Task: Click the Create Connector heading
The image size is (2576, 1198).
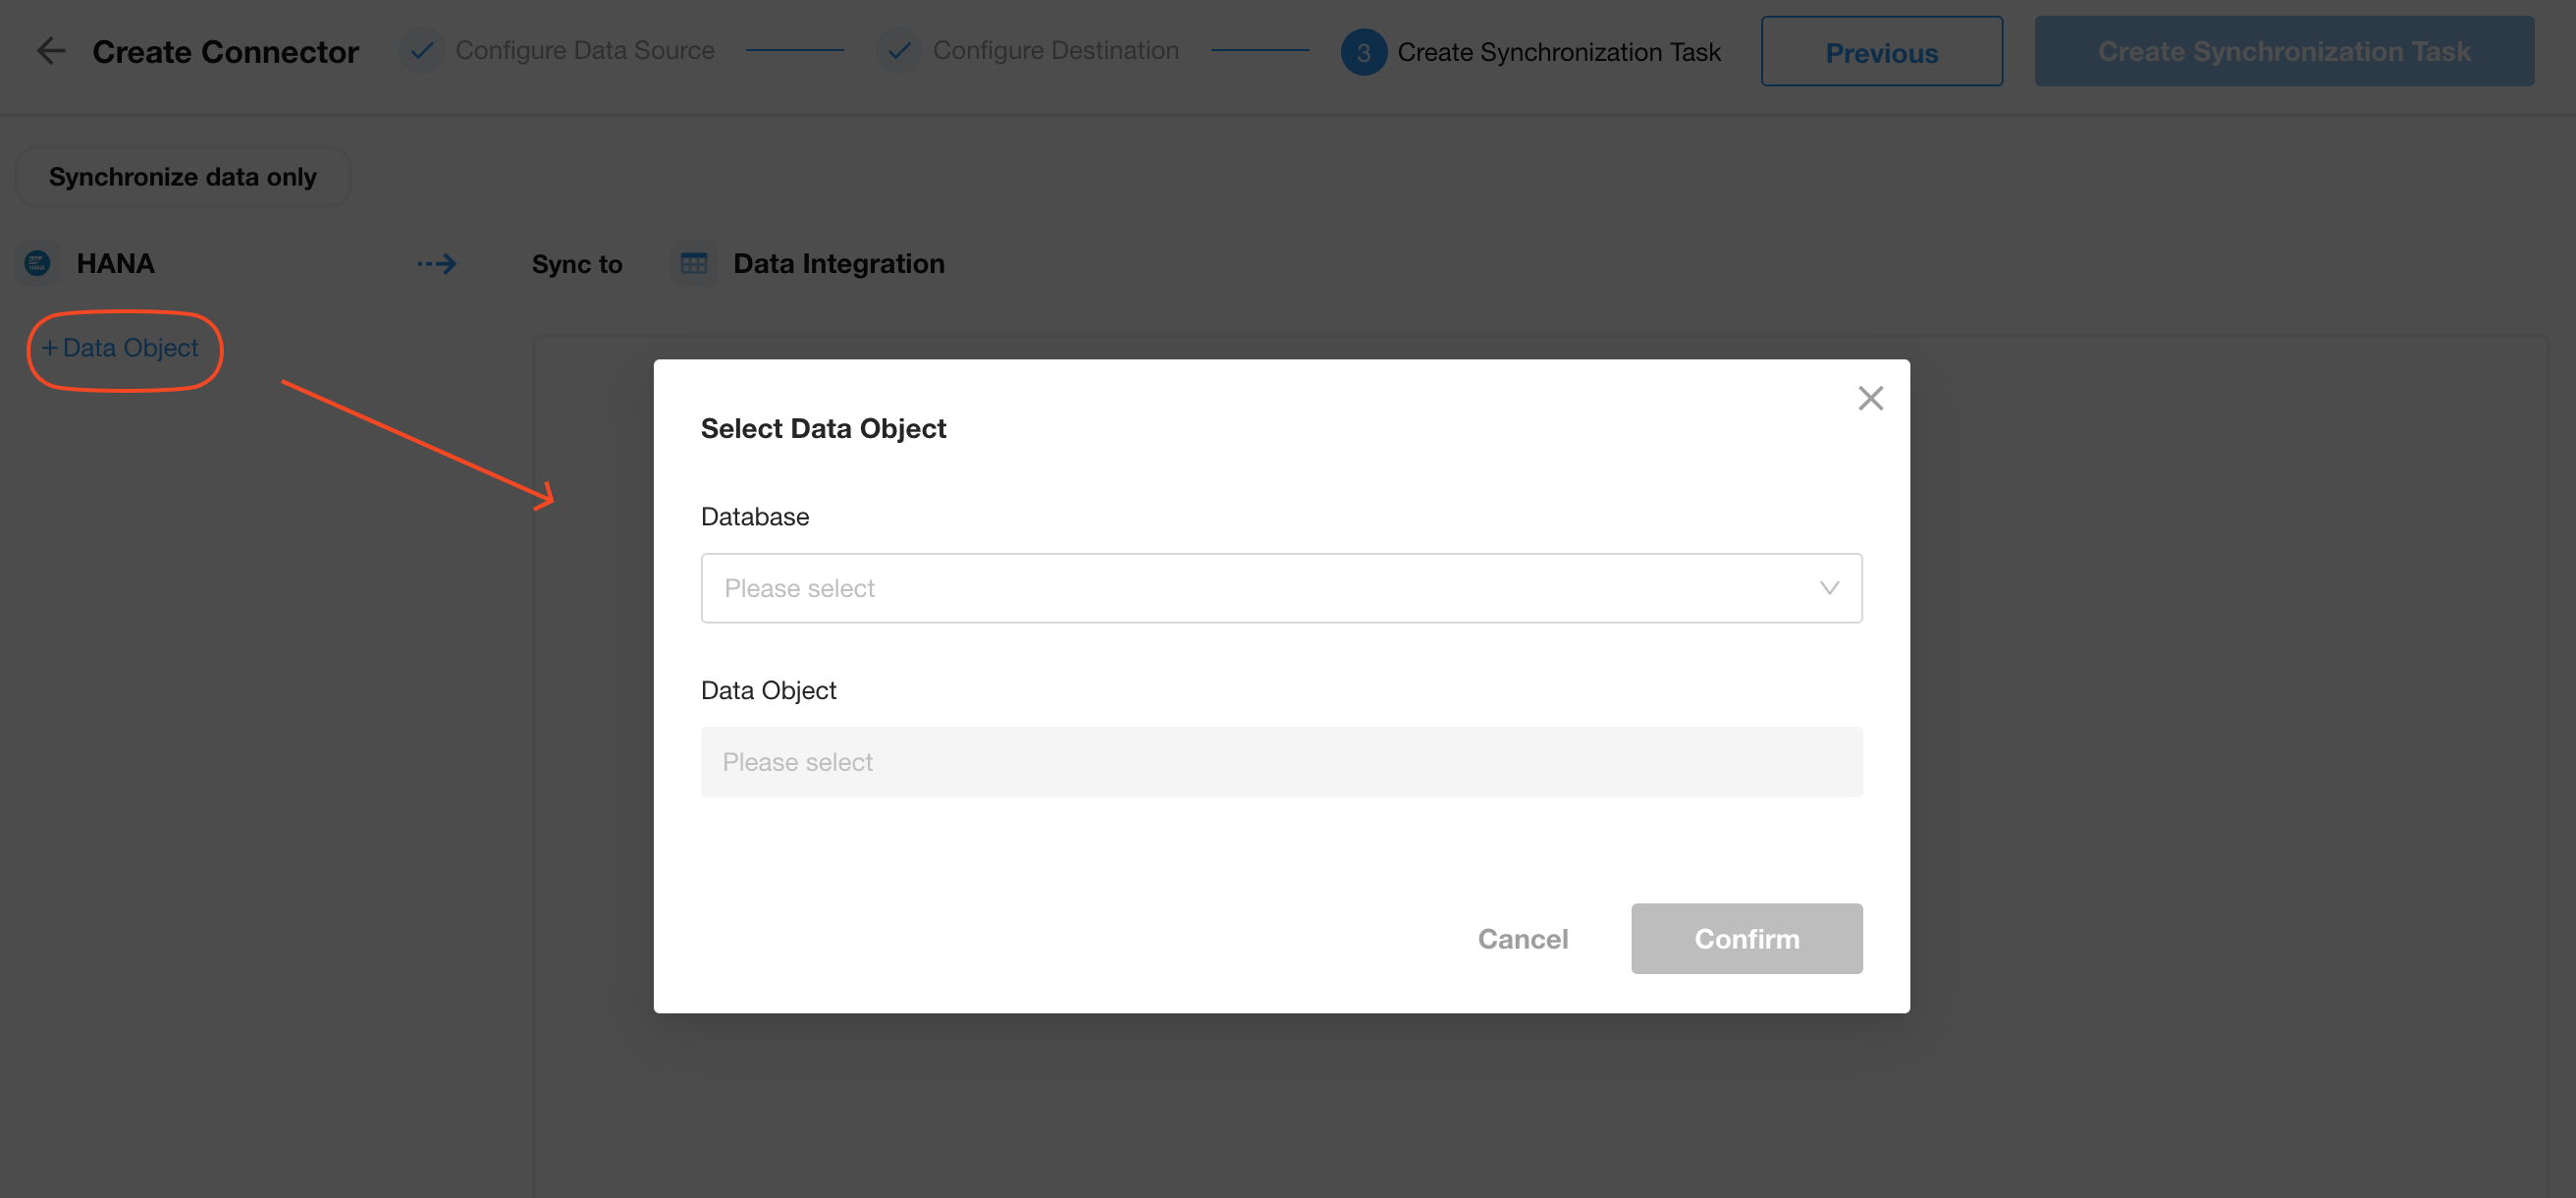Action: click(x=225, y=51)
